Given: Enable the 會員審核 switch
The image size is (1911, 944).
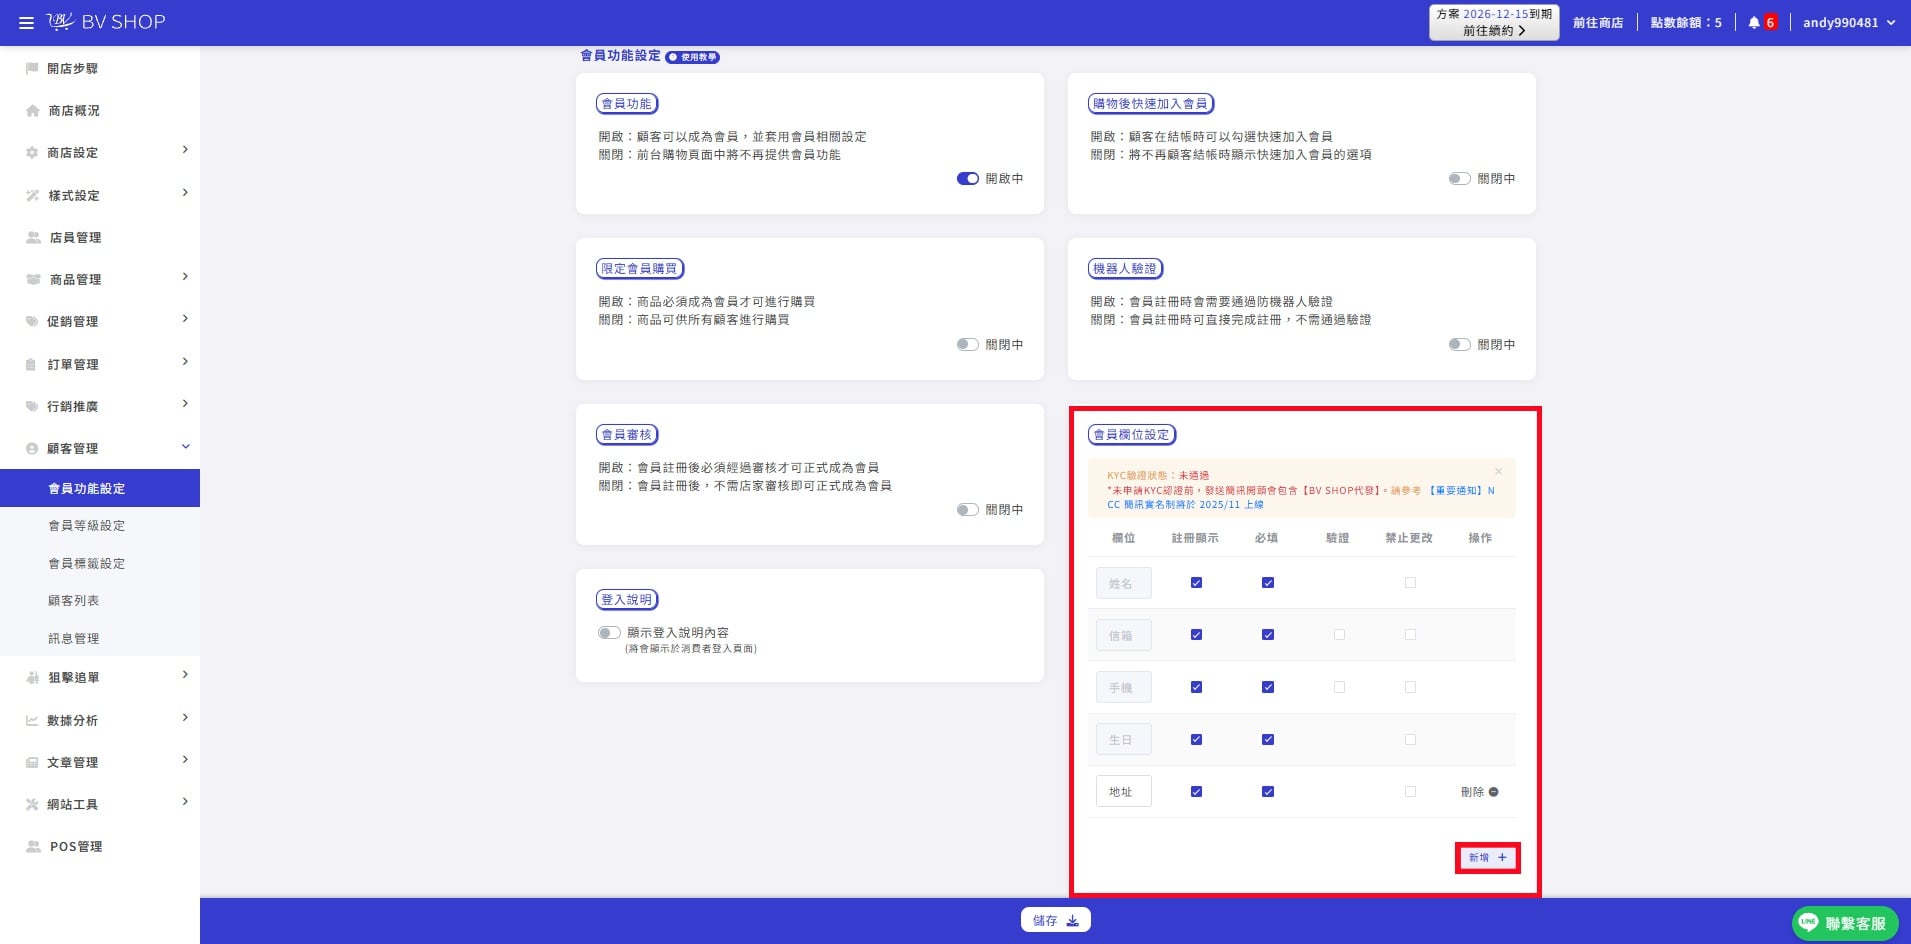Looking at the screenshot, I should pos(967,509).
